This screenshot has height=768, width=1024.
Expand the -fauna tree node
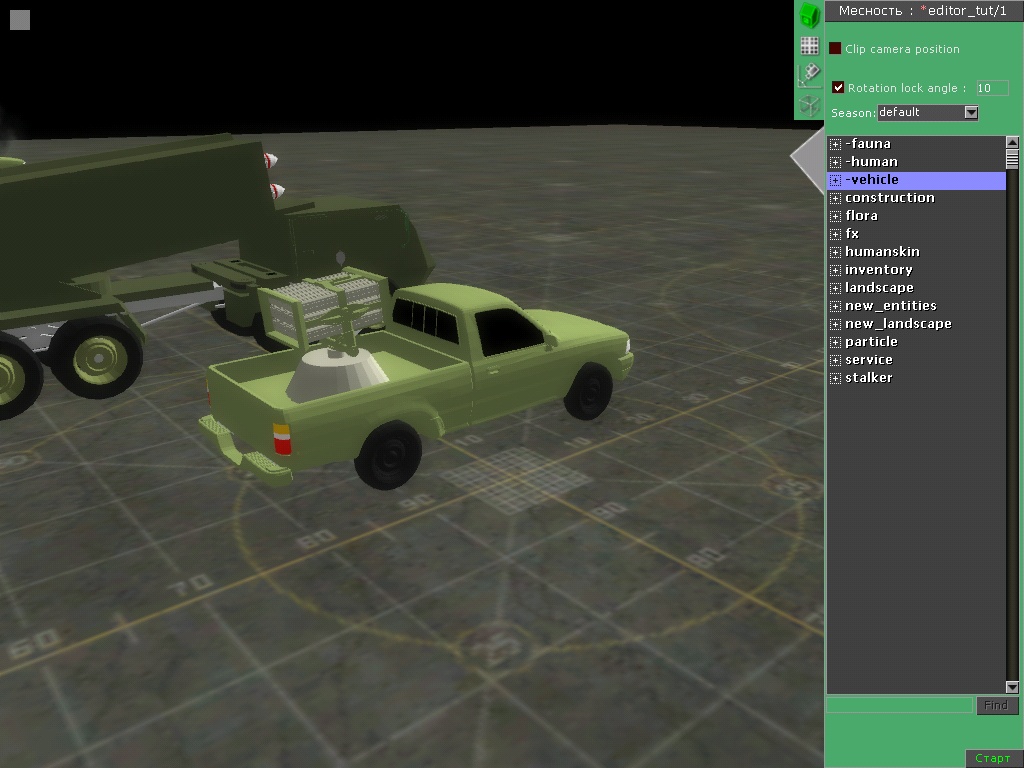(835, 144)
